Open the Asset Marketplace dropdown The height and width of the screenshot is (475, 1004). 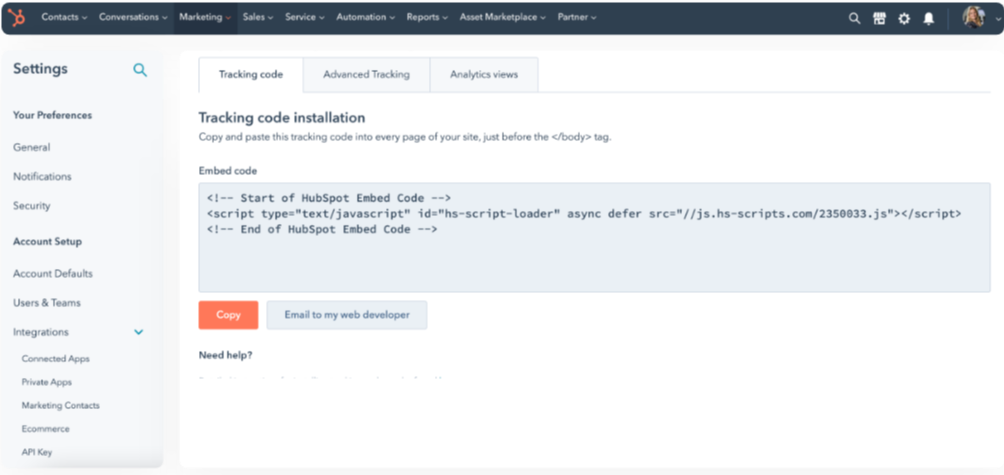coord(503,17)
